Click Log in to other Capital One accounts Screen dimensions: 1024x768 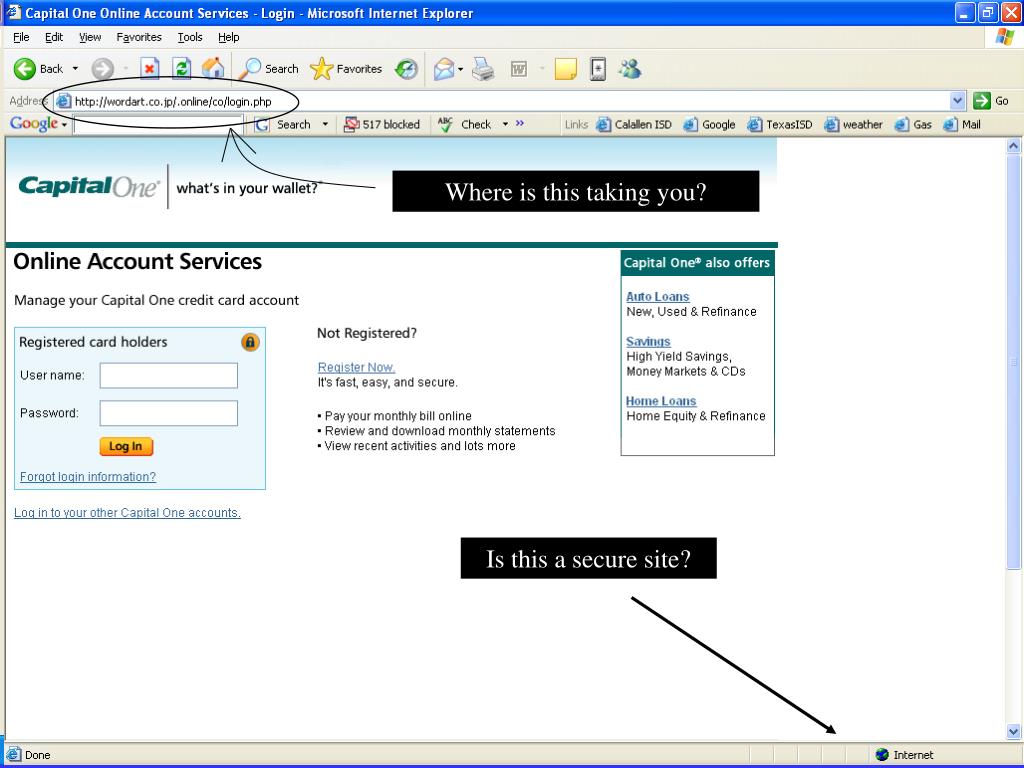point(127,513)
